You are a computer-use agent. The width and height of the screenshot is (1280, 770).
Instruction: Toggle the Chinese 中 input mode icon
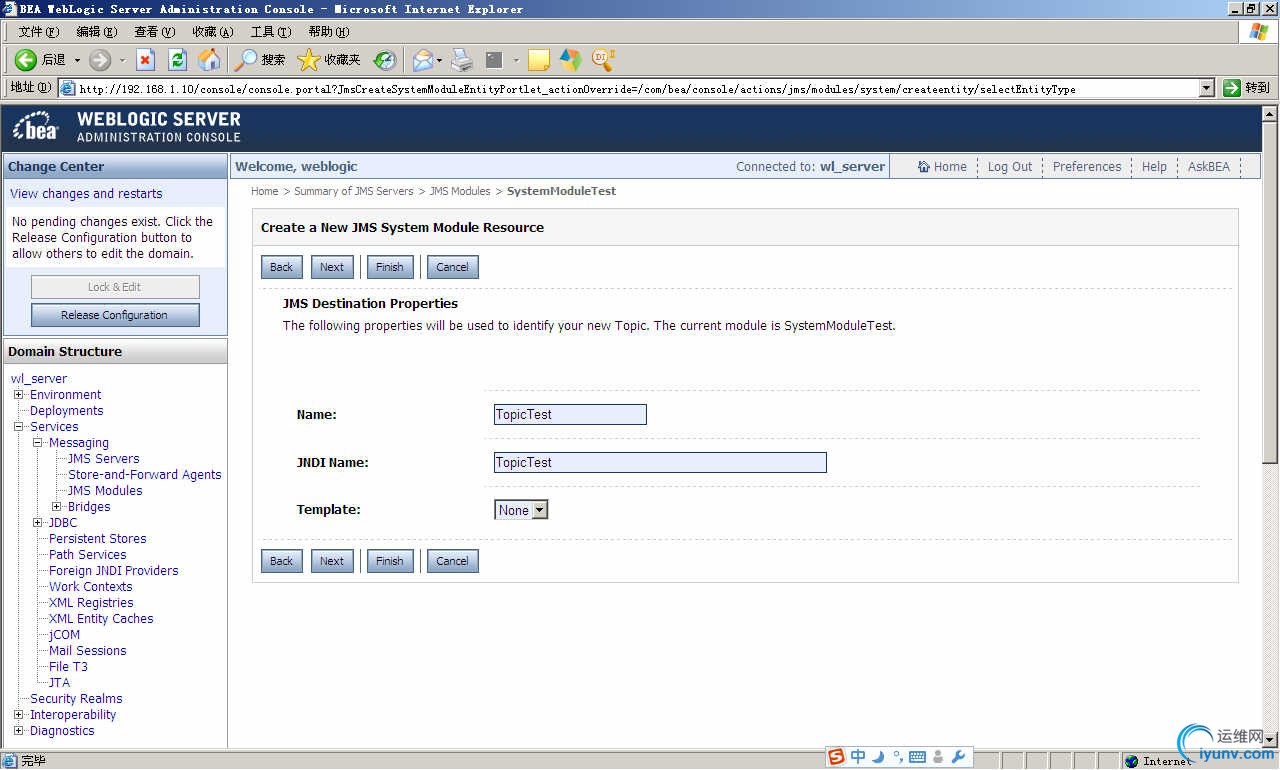pyautogui.click(x=858, y=757)
